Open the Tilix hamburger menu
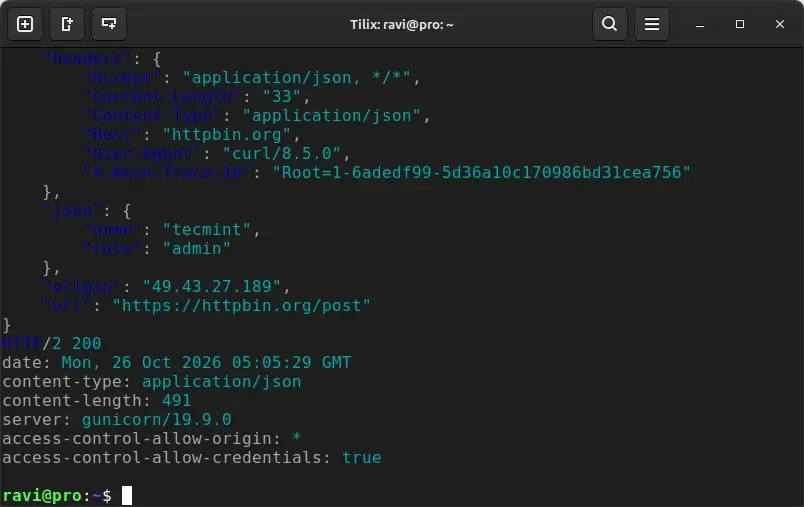 click(x=652, y=24)
